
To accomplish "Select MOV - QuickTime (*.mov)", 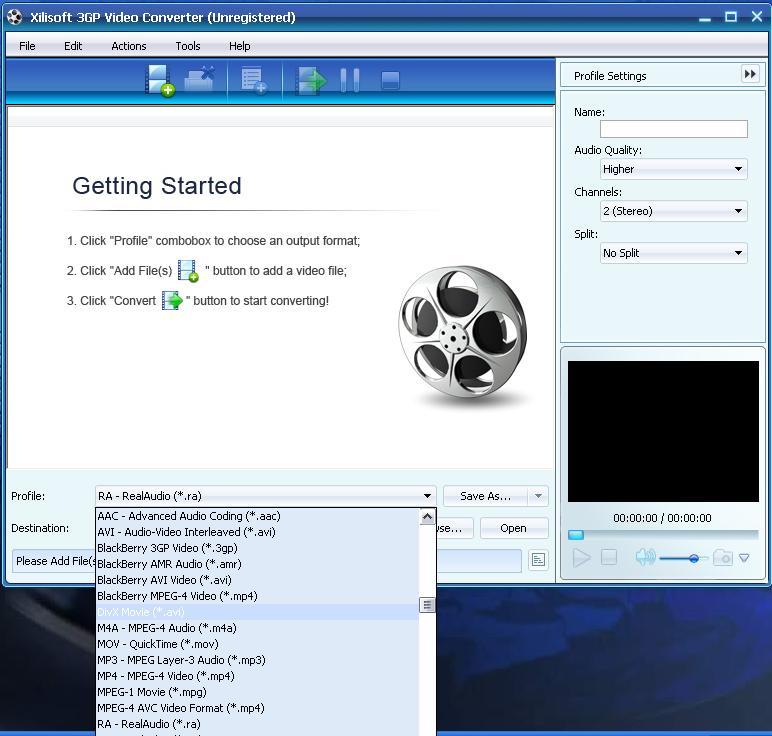I will pos(257,644).
